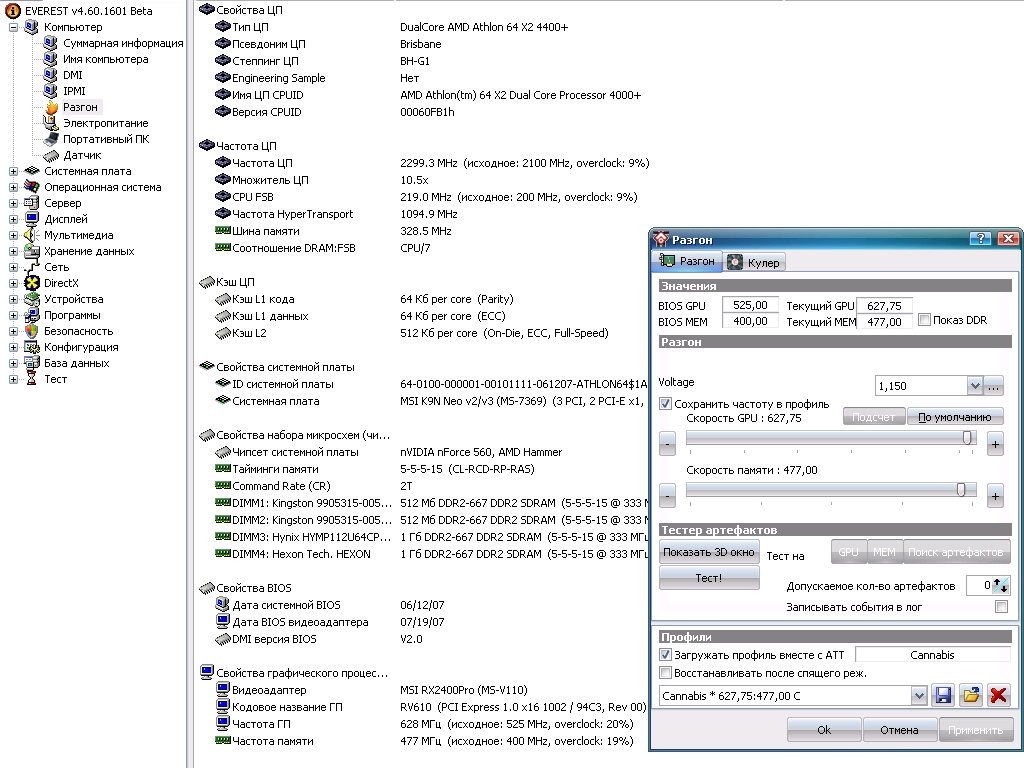This screenshot has width=1024, height=768.
Task: Open the DMI item icon
Action: coord(50,74)
